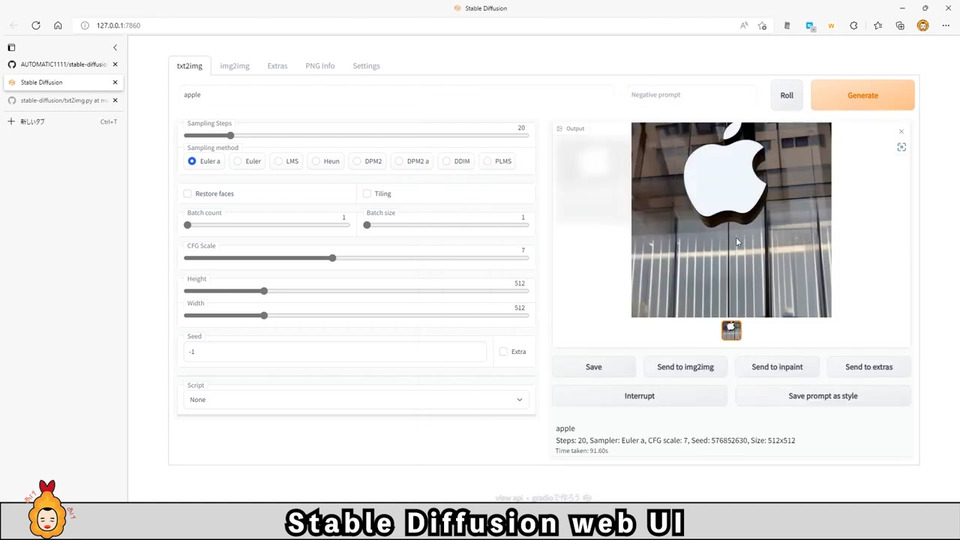Select Heun sampling method
This screenshot has width=960, height=540.
click(326, 161)
